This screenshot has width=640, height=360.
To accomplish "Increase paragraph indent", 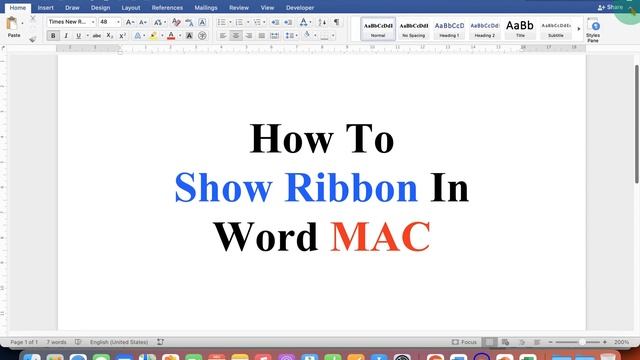I will (288, 22).
